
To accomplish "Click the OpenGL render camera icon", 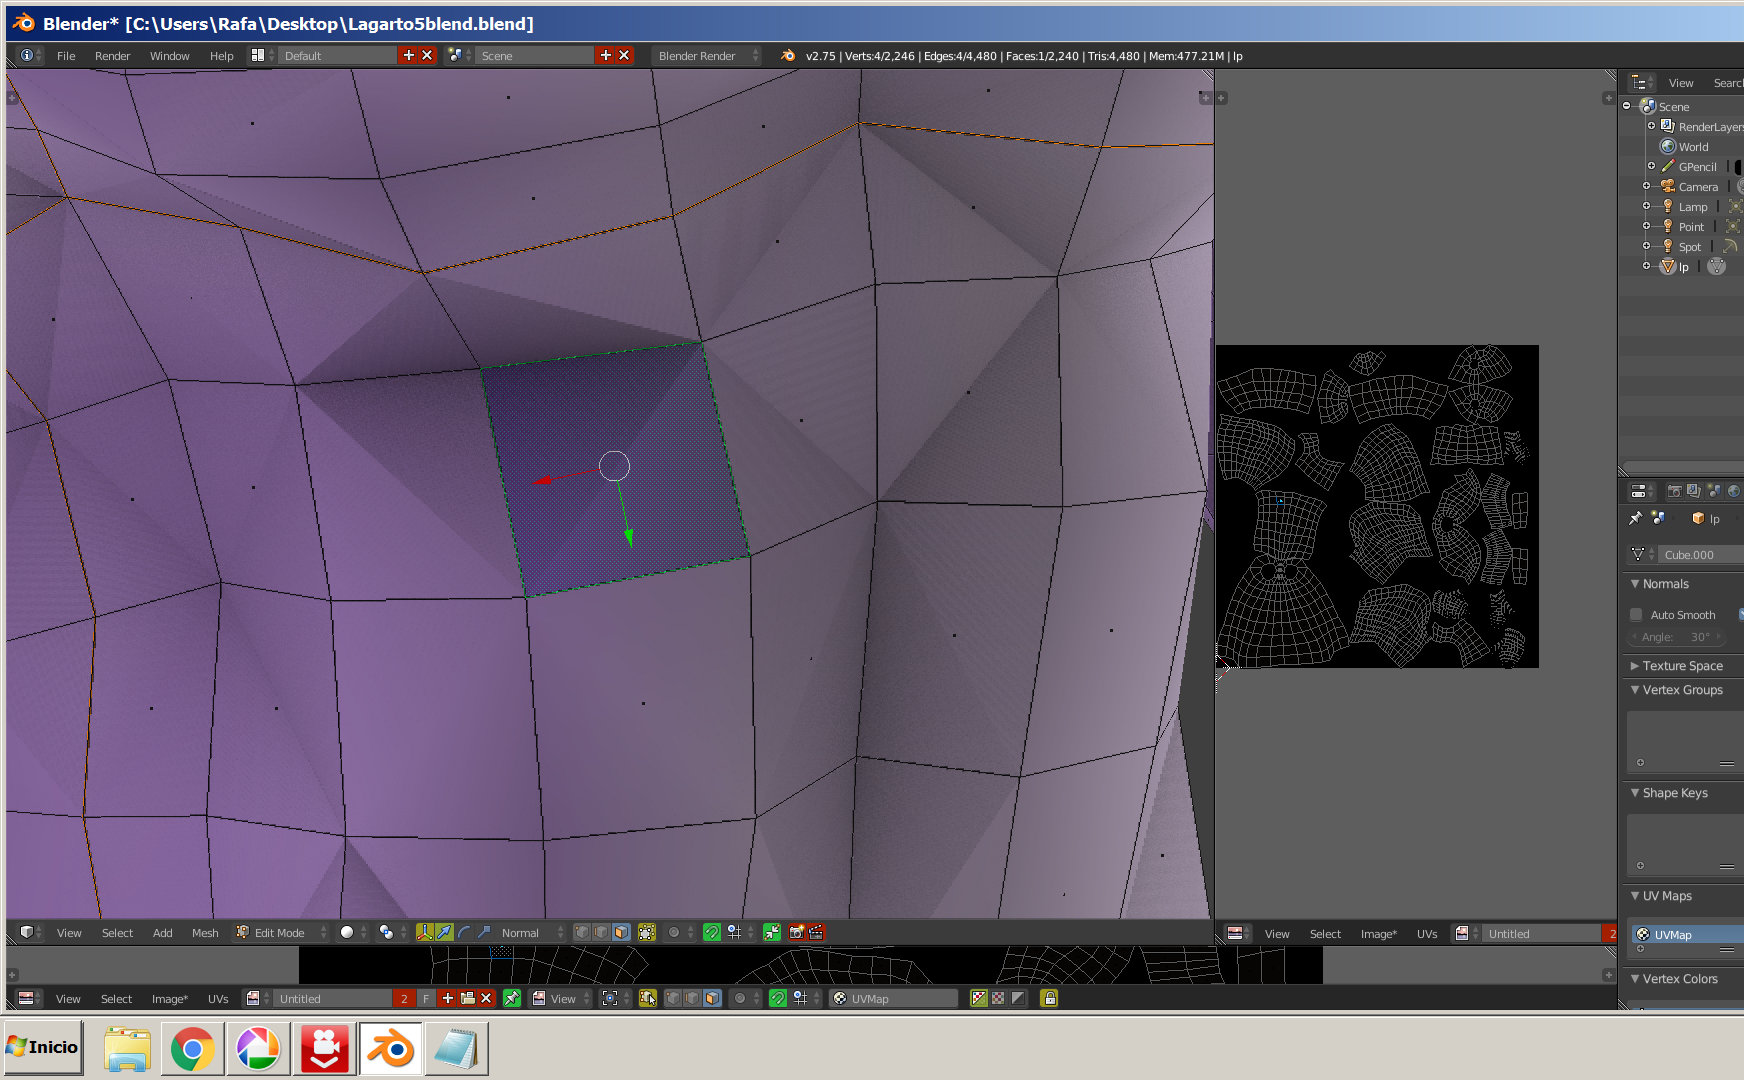I will click(796, 932).
